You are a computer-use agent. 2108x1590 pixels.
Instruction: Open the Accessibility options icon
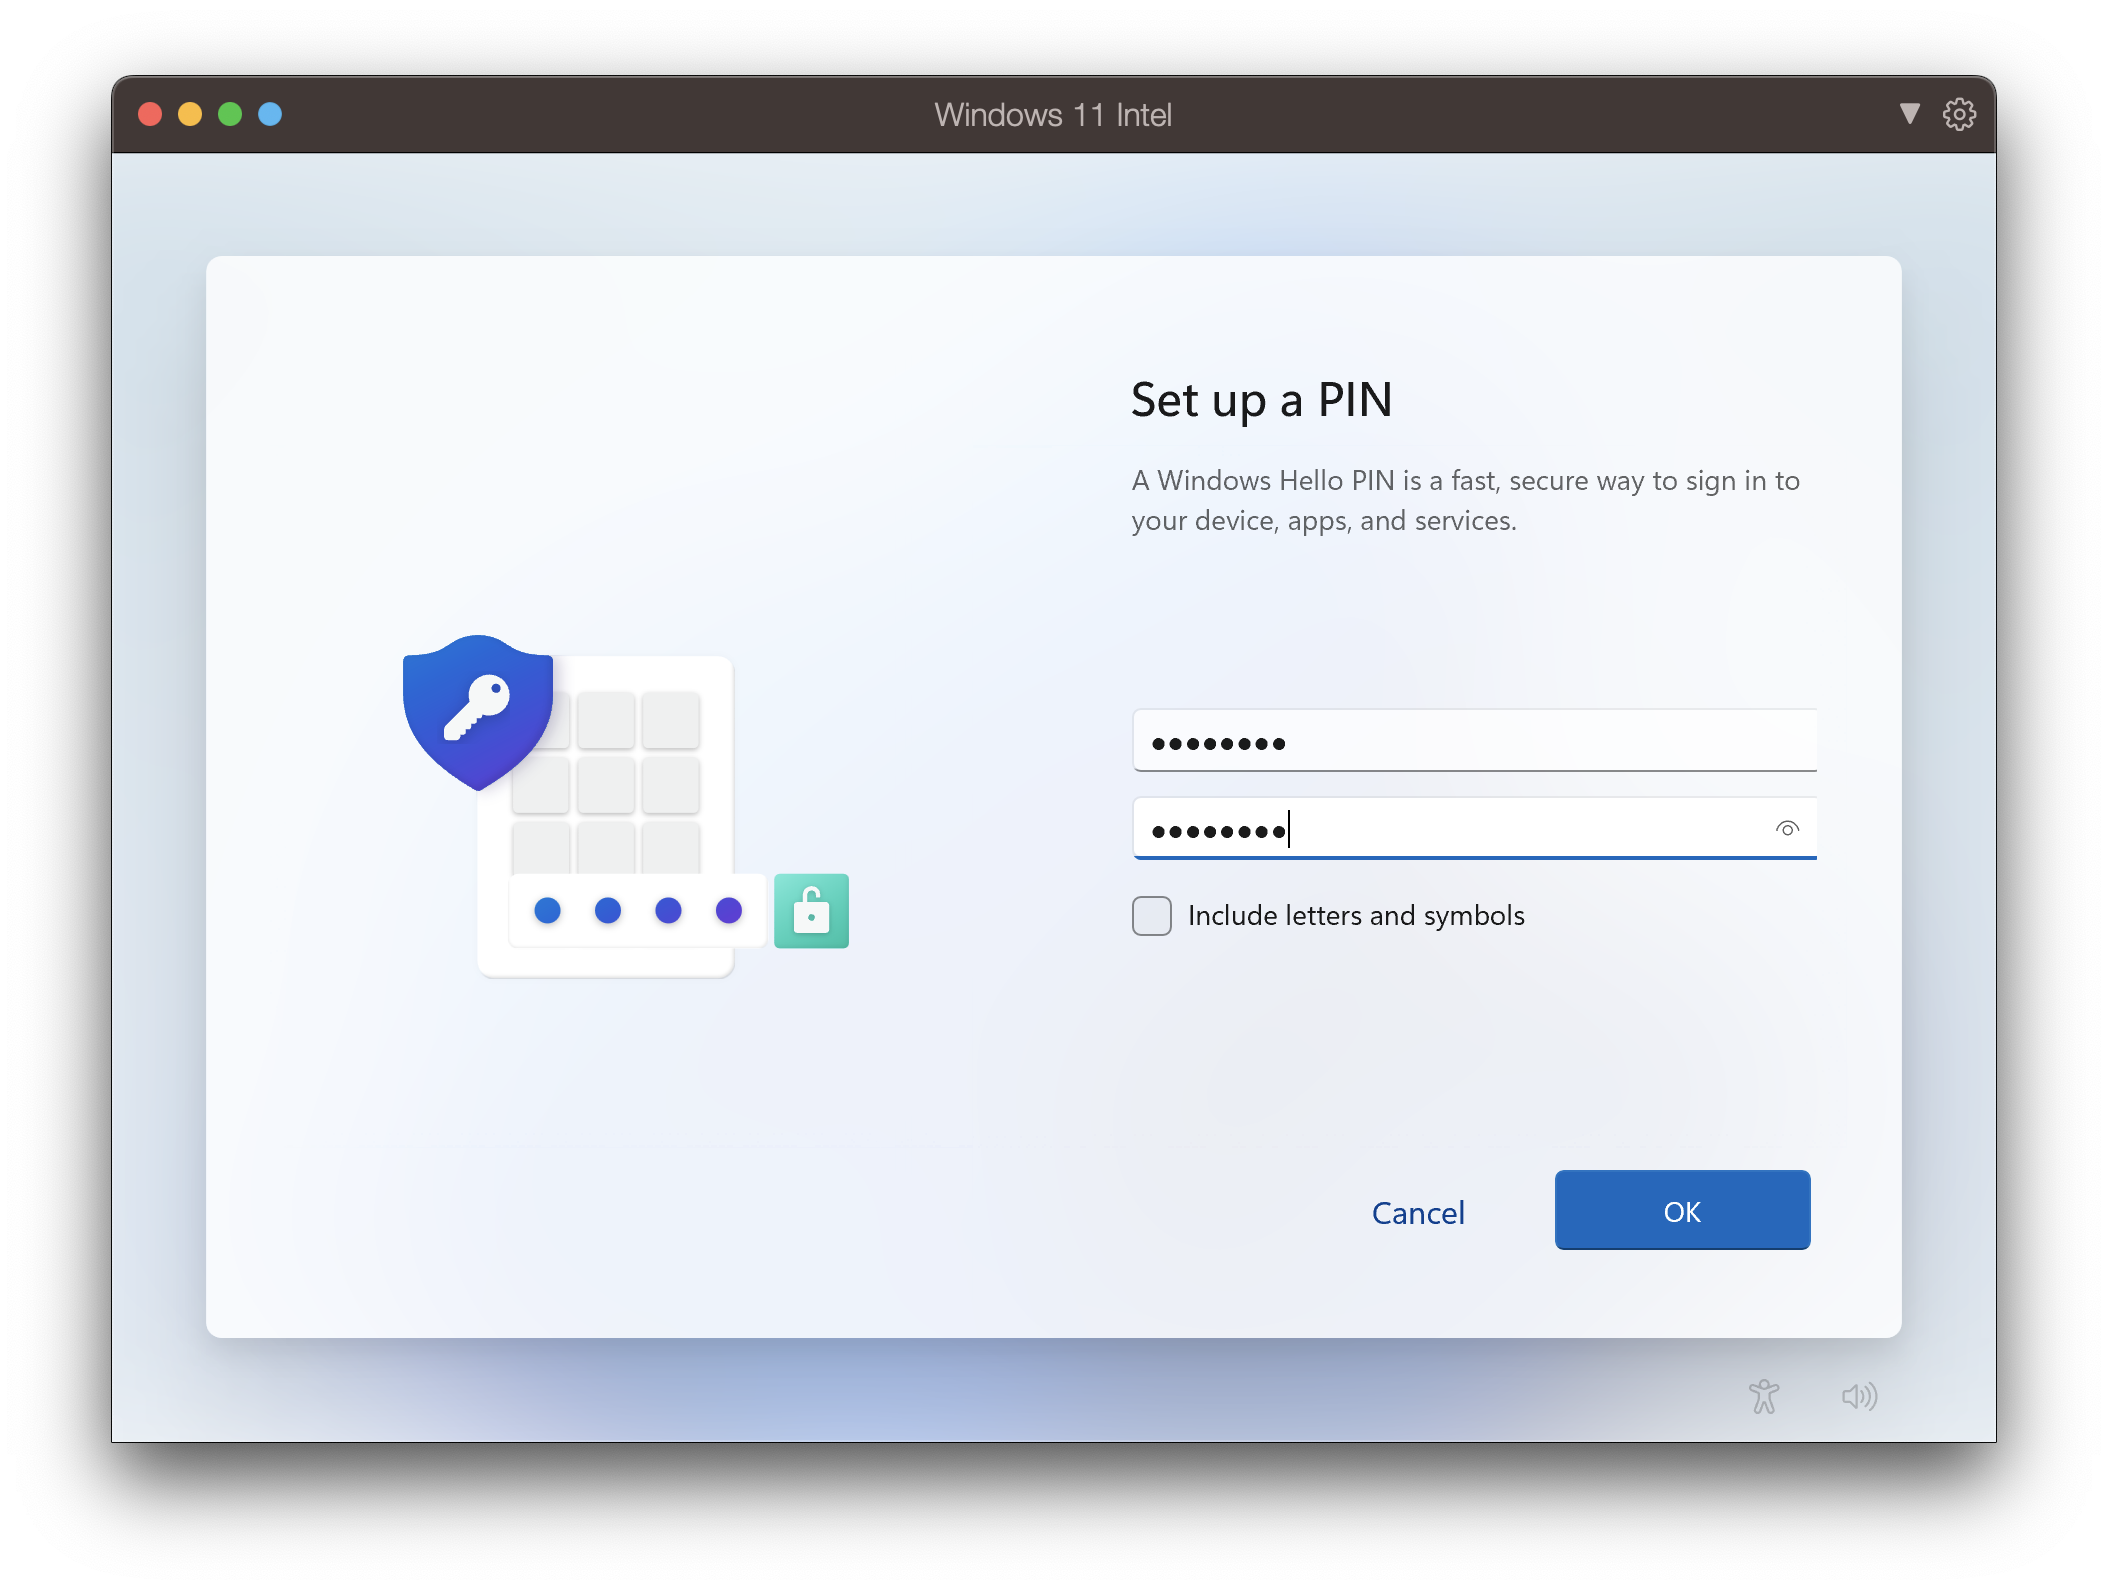click(x=1764, y=1396)
